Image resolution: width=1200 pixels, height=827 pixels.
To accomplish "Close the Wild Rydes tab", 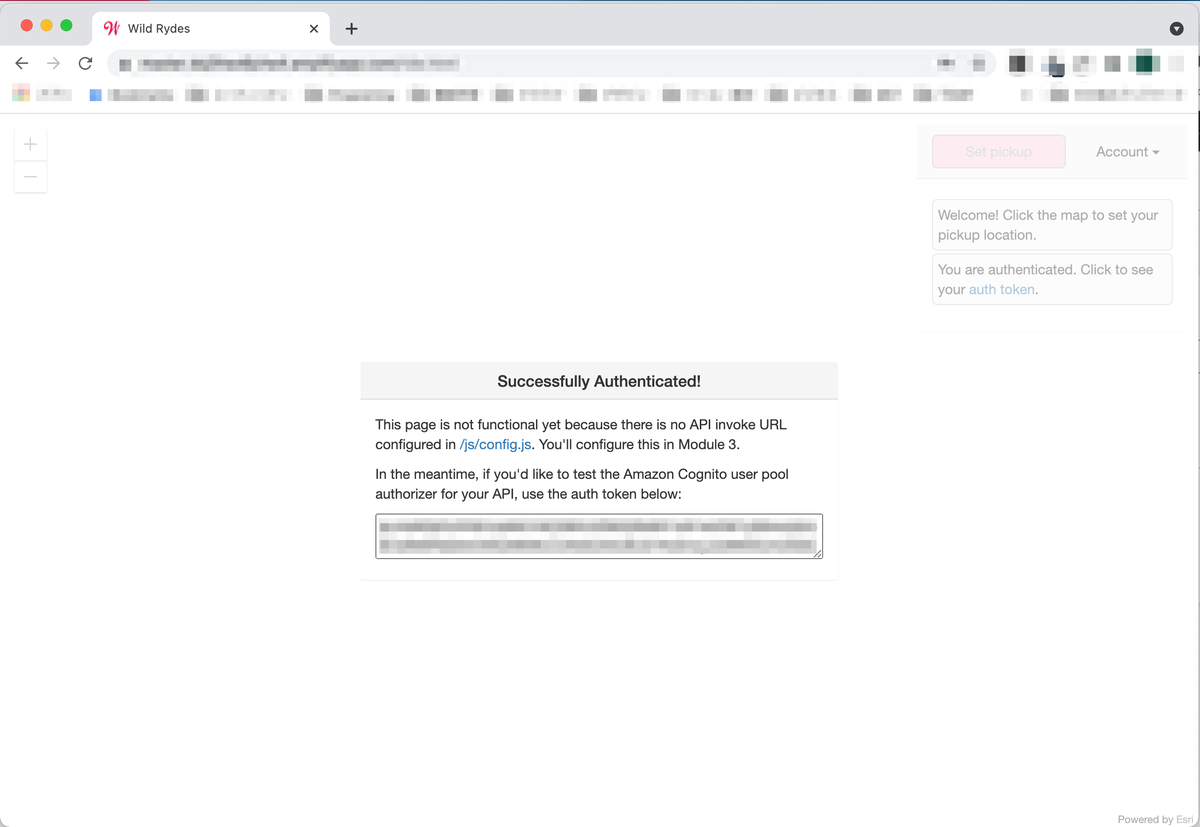I will pos(314,29).
